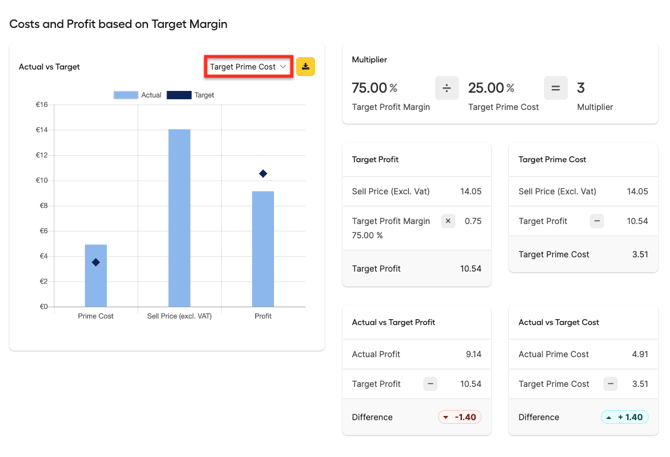Click the 0.75 Target Profit Margin value
670x457 pixels.
(473, 221)
